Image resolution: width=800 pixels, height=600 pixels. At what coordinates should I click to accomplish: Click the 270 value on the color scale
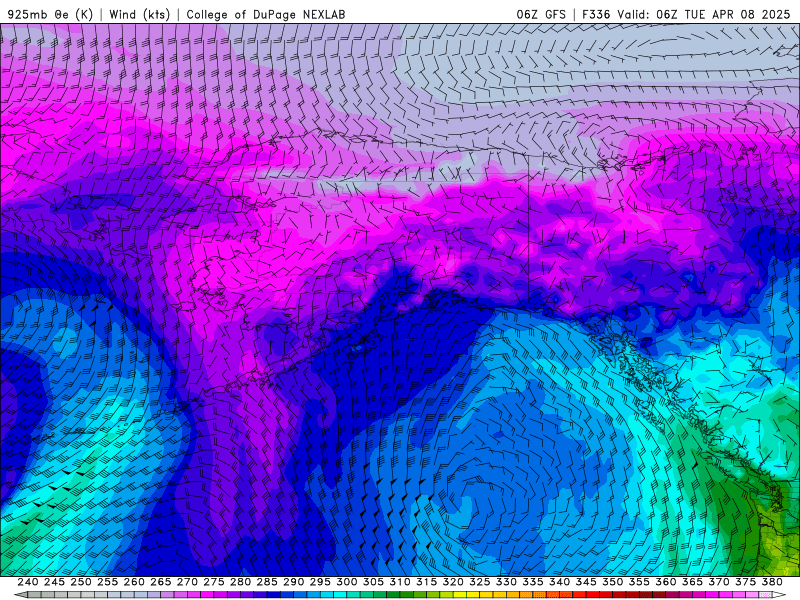pos(187,582)
